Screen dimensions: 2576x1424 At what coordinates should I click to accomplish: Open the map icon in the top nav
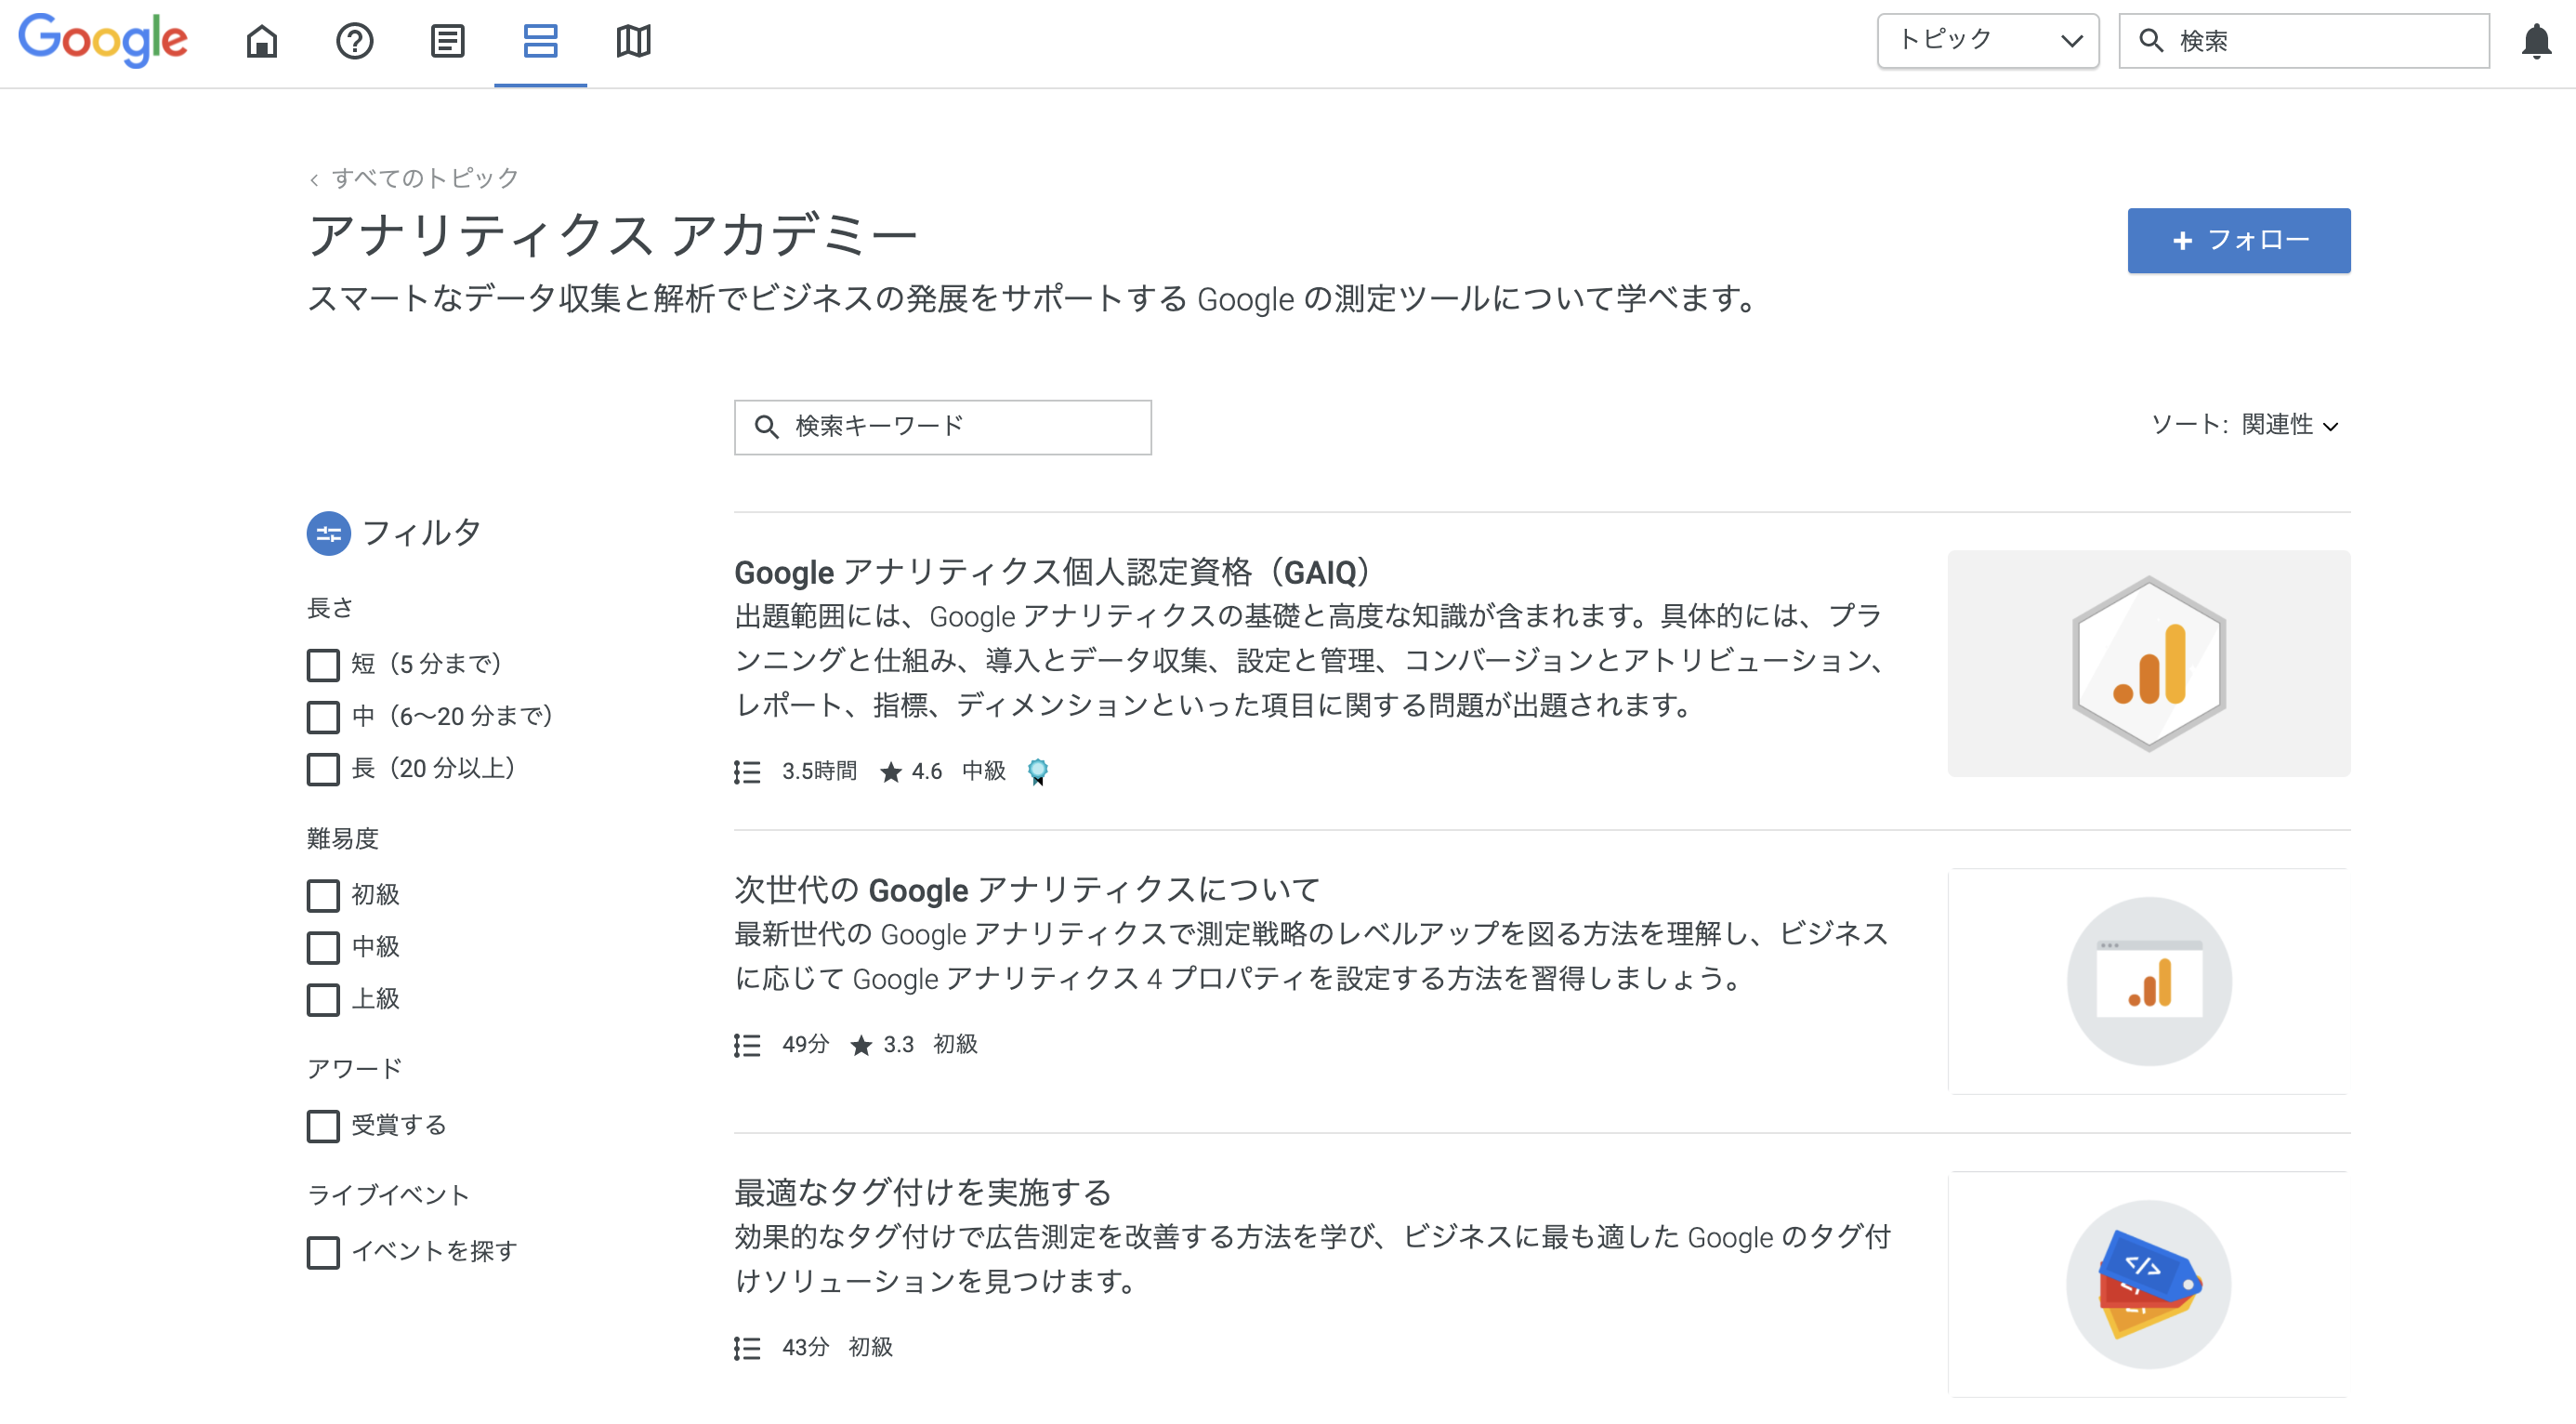633,41
